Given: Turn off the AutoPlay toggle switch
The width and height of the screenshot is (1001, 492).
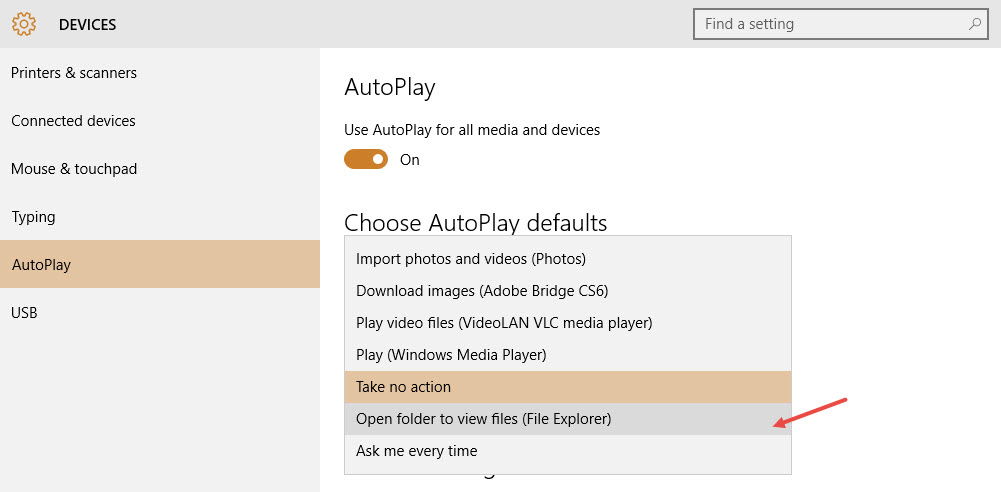Looking at the screenshot, I should coord(366,159).
